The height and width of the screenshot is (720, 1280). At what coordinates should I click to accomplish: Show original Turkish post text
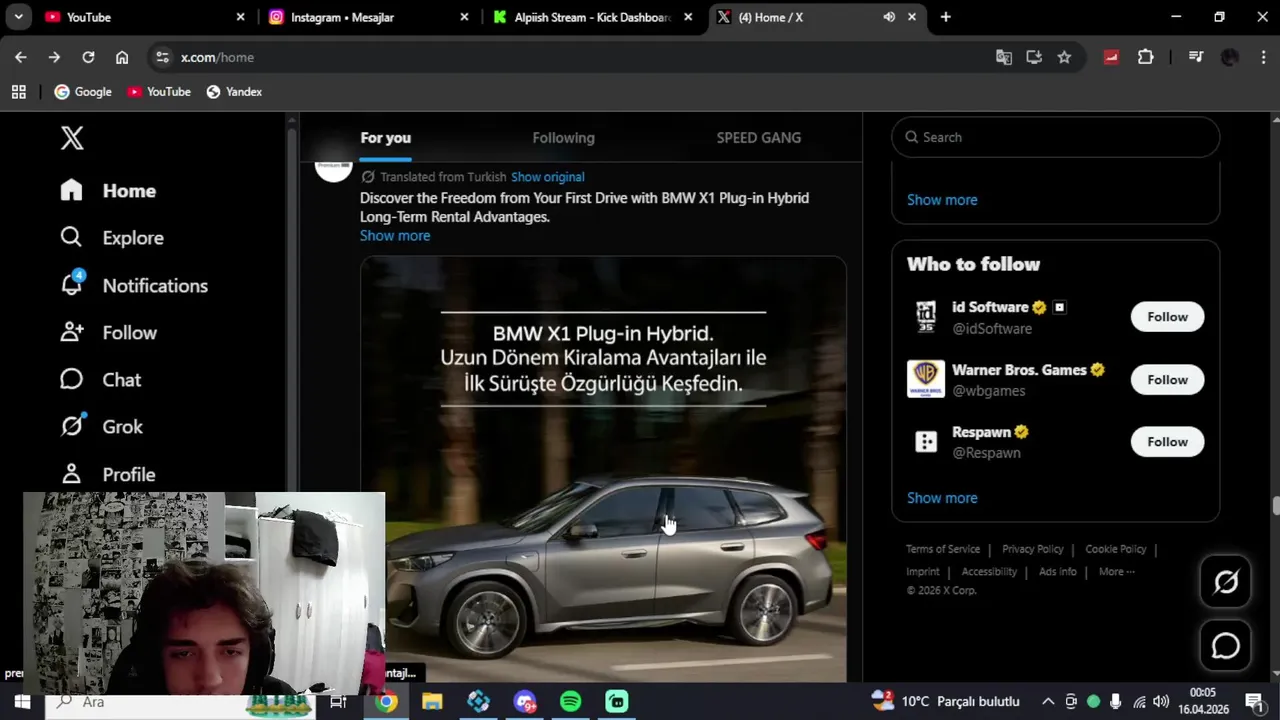coord(547,177)
